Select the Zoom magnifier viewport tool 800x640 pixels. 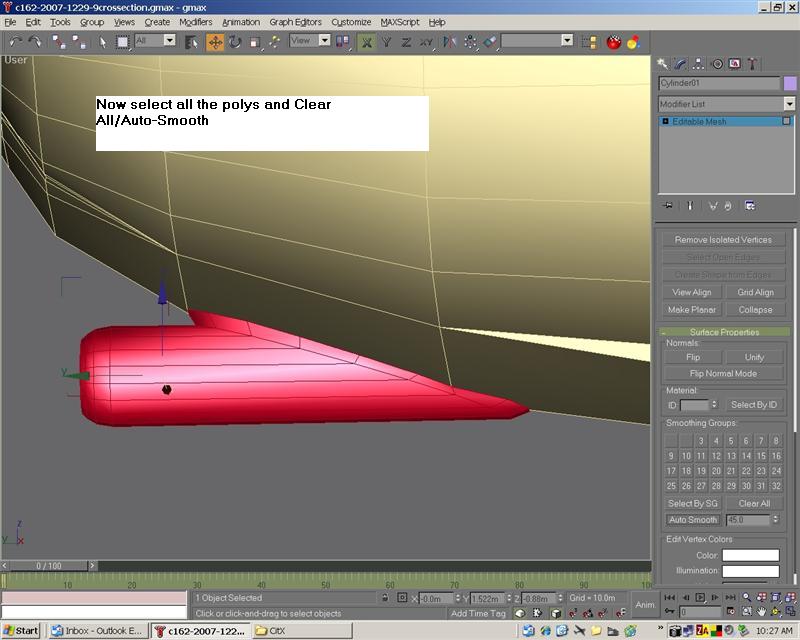746,597
